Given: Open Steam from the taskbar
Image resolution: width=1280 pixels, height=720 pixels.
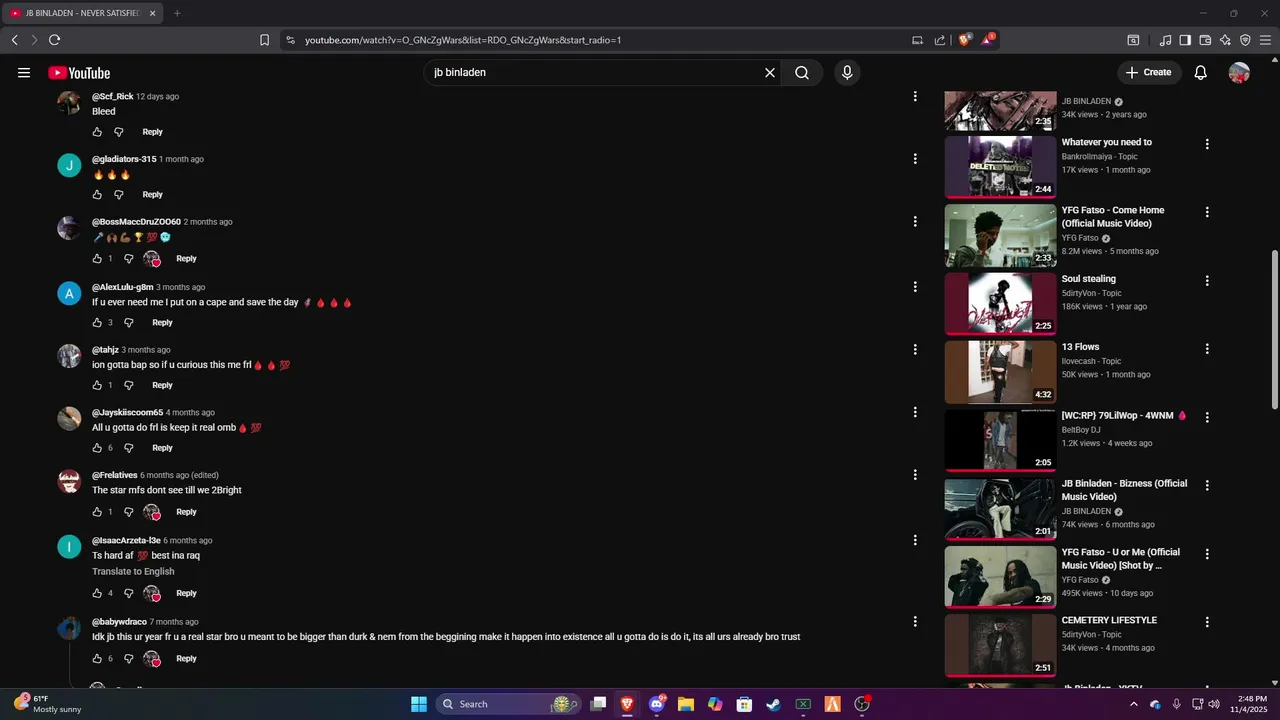Looking at the screenshot, I should (773, 704).
